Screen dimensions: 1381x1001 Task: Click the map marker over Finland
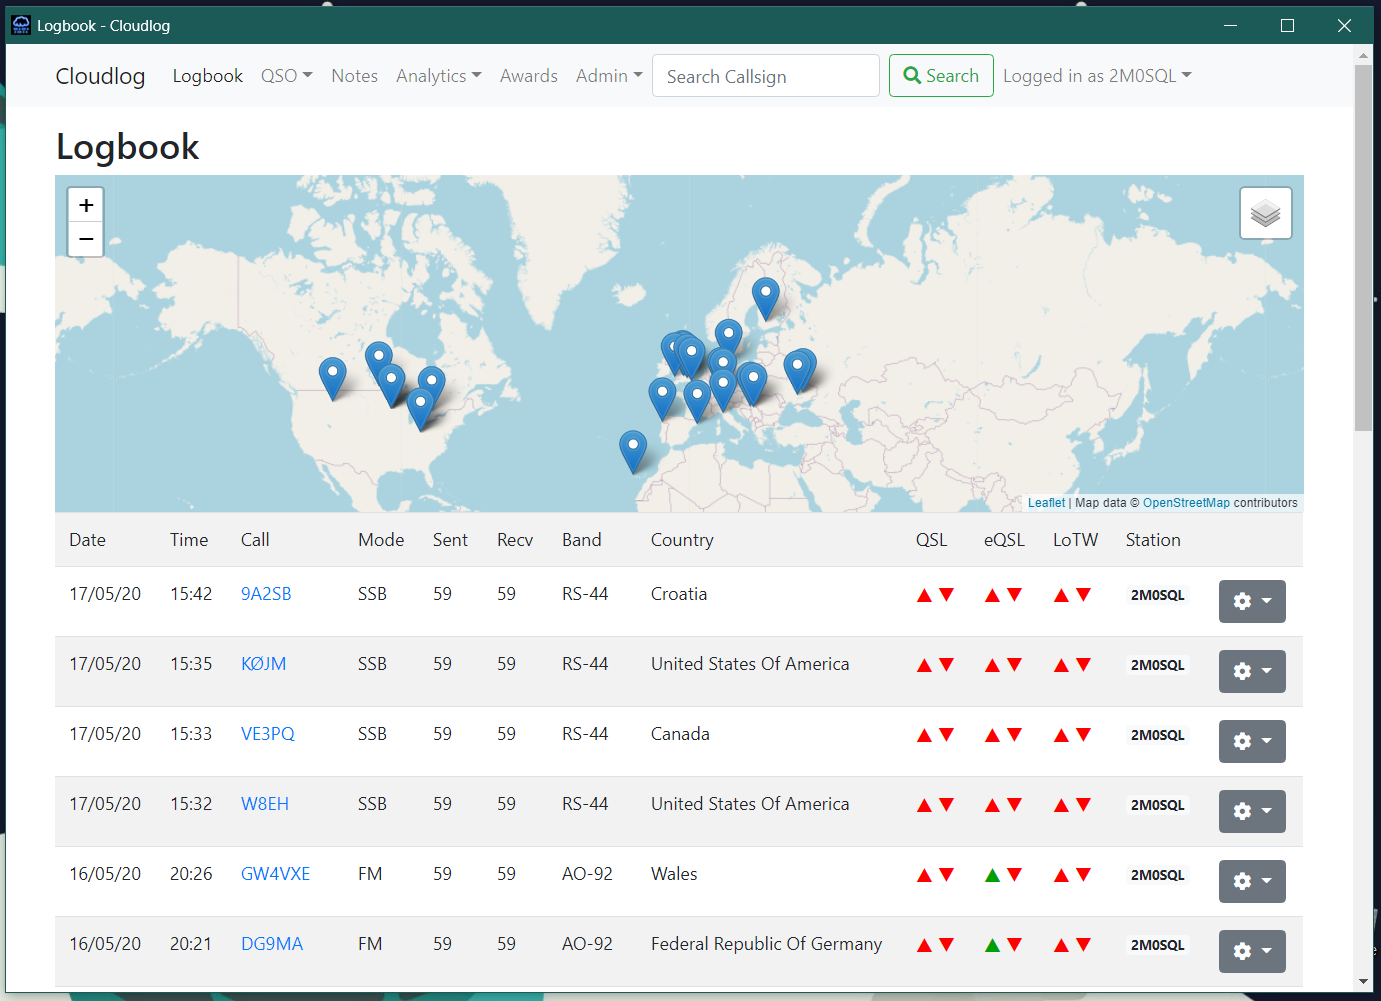[766, 297]
